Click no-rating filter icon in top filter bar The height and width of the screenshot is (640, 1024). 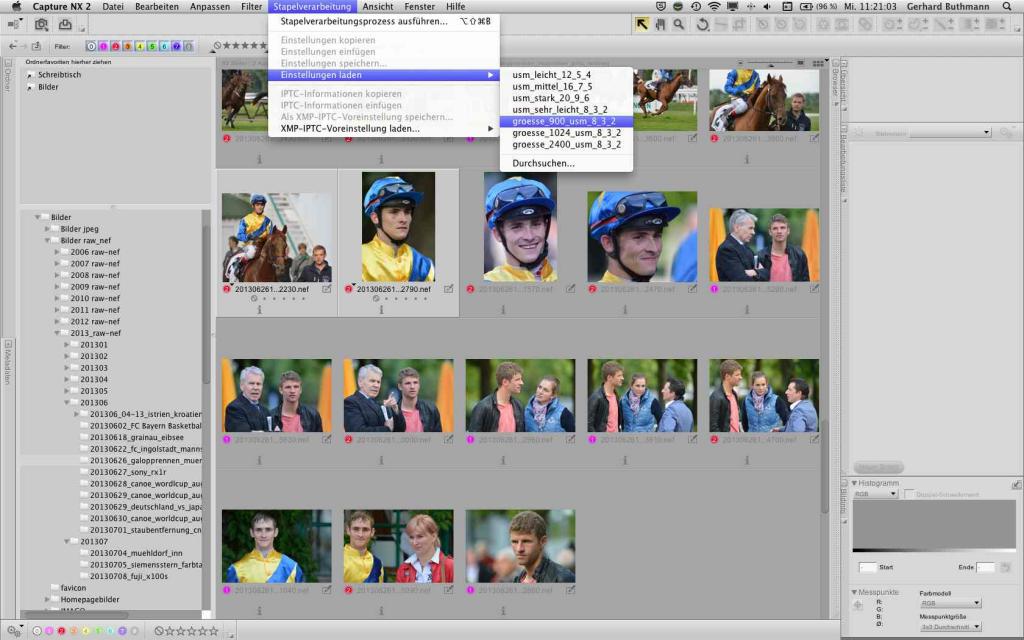pyautogui.click(x=217, y=46)
